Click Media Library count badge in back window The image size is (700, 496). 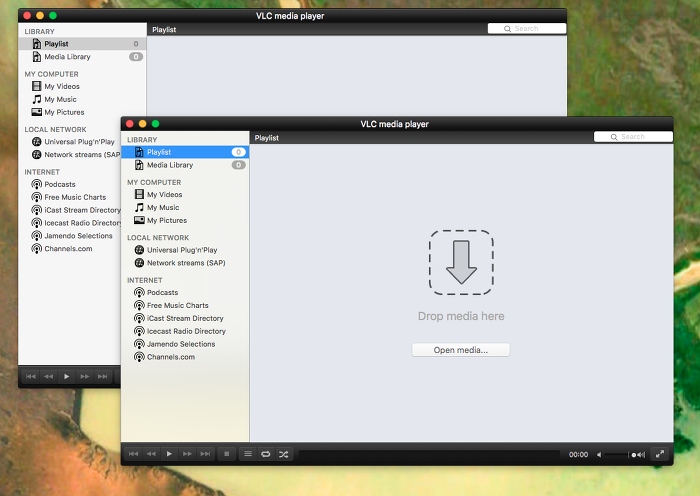[x=136, y=57]
